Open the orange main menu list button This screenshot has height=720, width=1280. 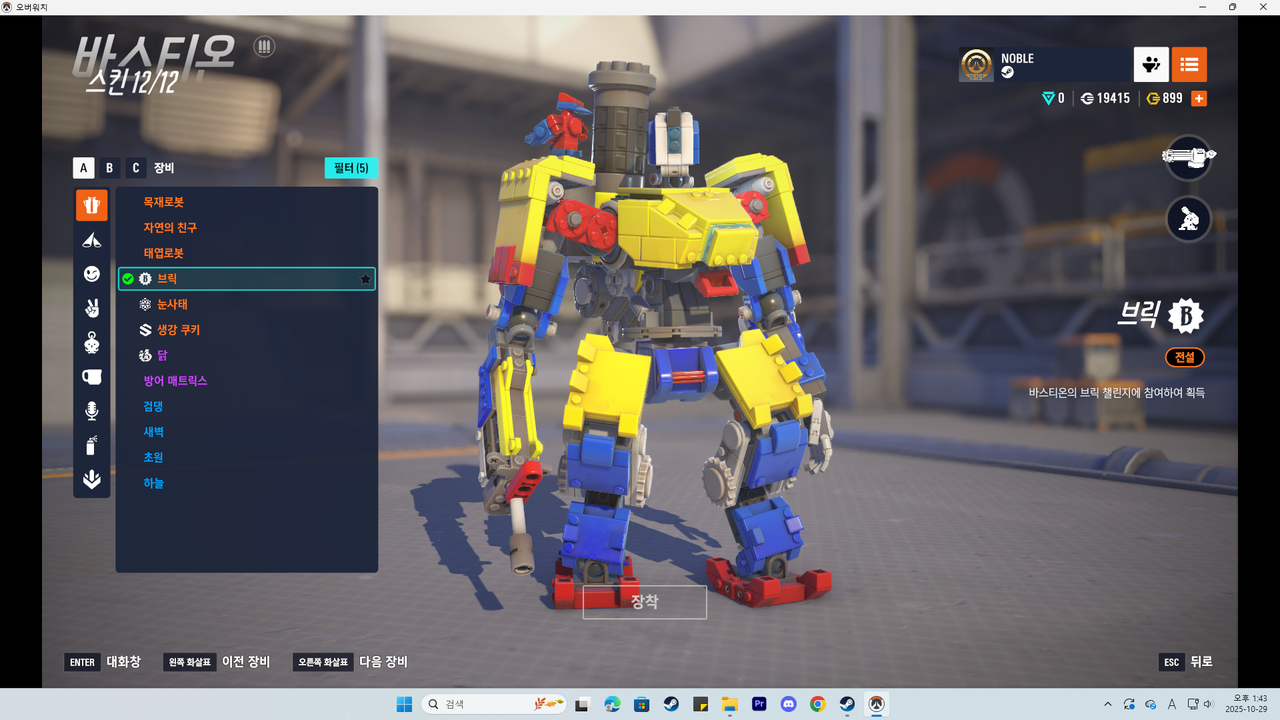1189,64
